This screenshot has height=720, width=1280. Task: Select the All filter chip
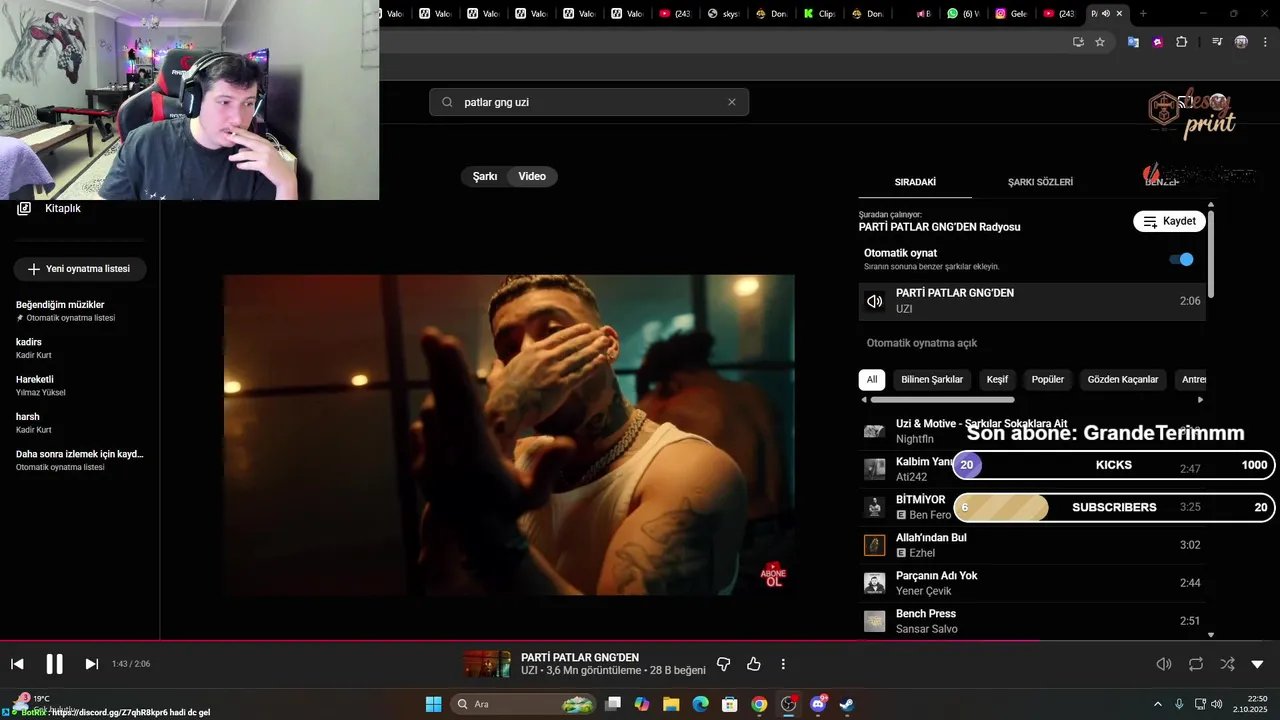click(872, 380)
